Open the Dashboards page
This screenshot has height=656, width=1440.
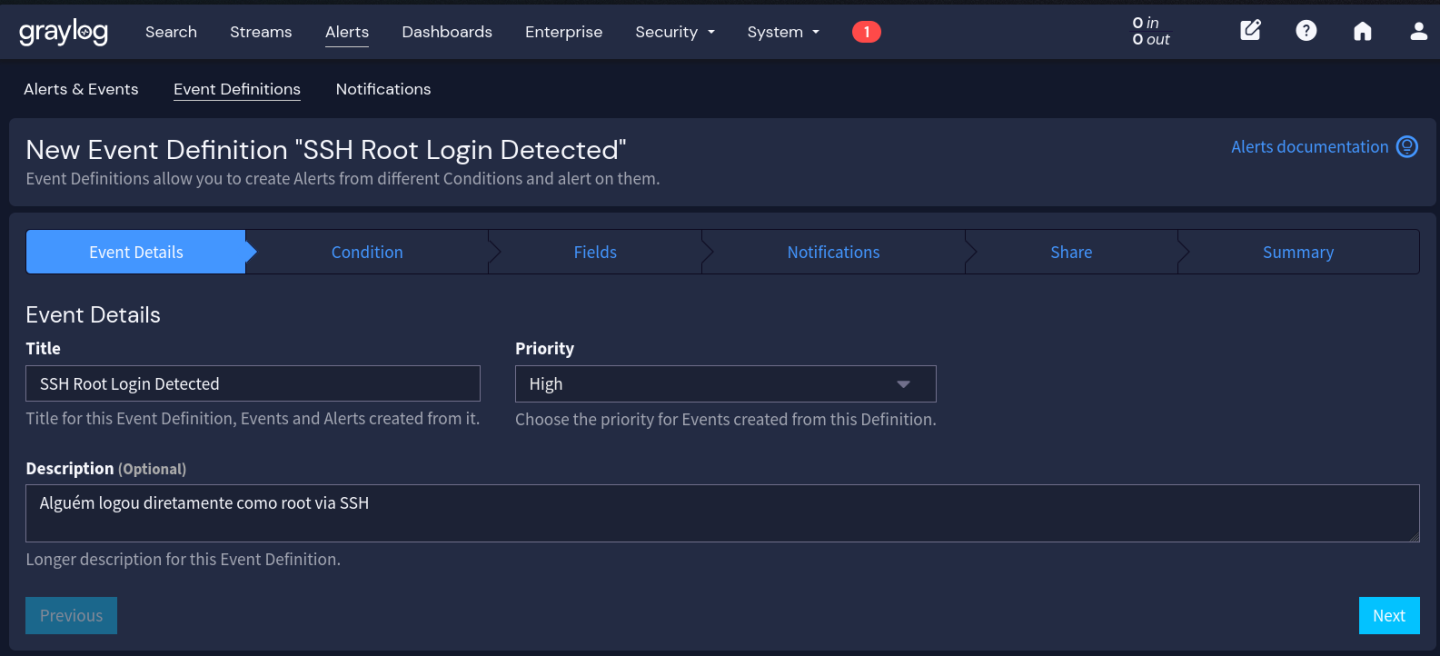tap(447, 32)
